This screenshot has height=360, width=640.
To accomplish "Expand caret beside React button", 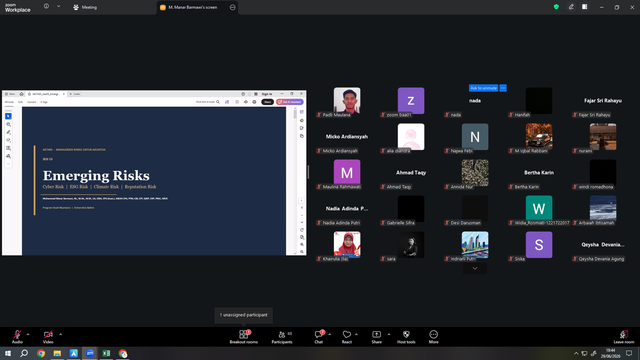I will pos(356,334).
